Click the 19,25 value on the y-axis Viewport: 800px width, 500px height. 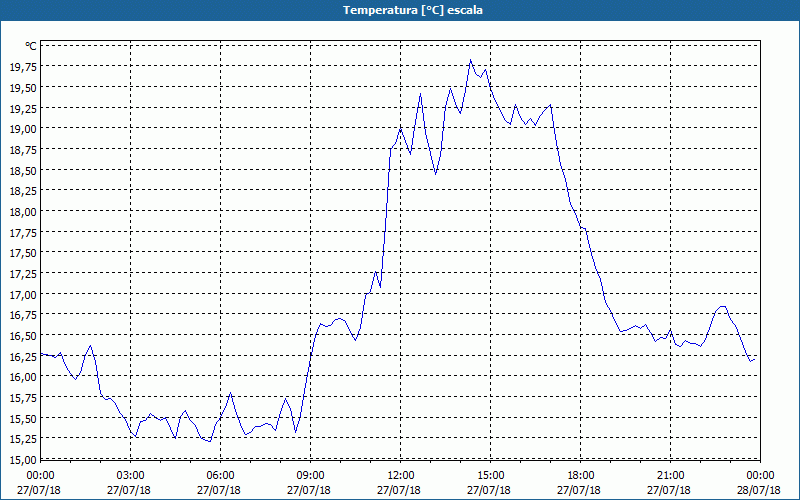23,108
